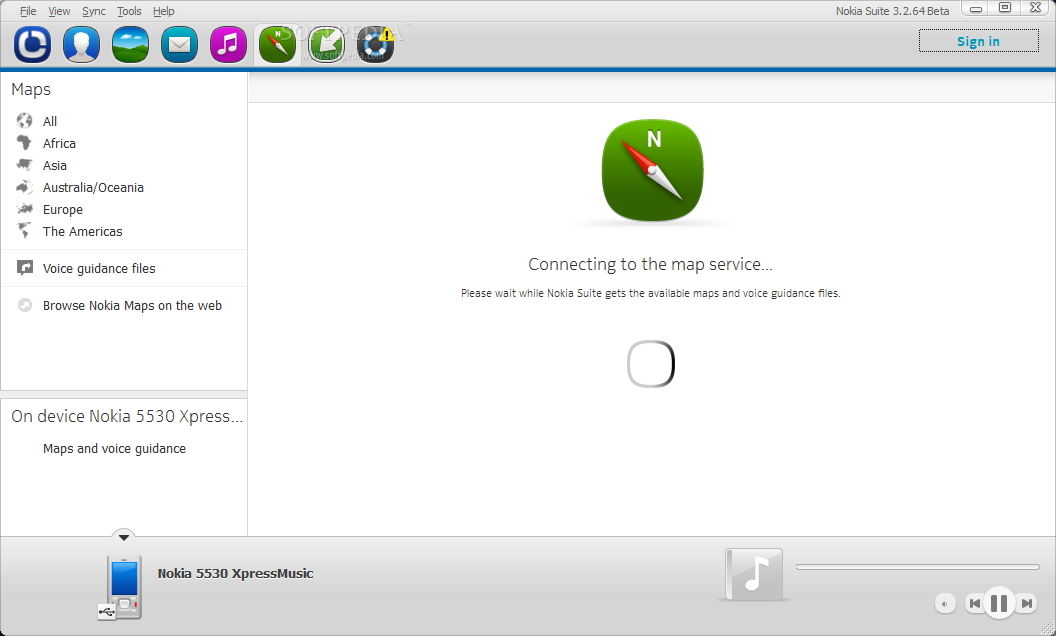The image size is (1056, 636).
Task: Open the Gallery photos icon
Action: tap(130, 44)
